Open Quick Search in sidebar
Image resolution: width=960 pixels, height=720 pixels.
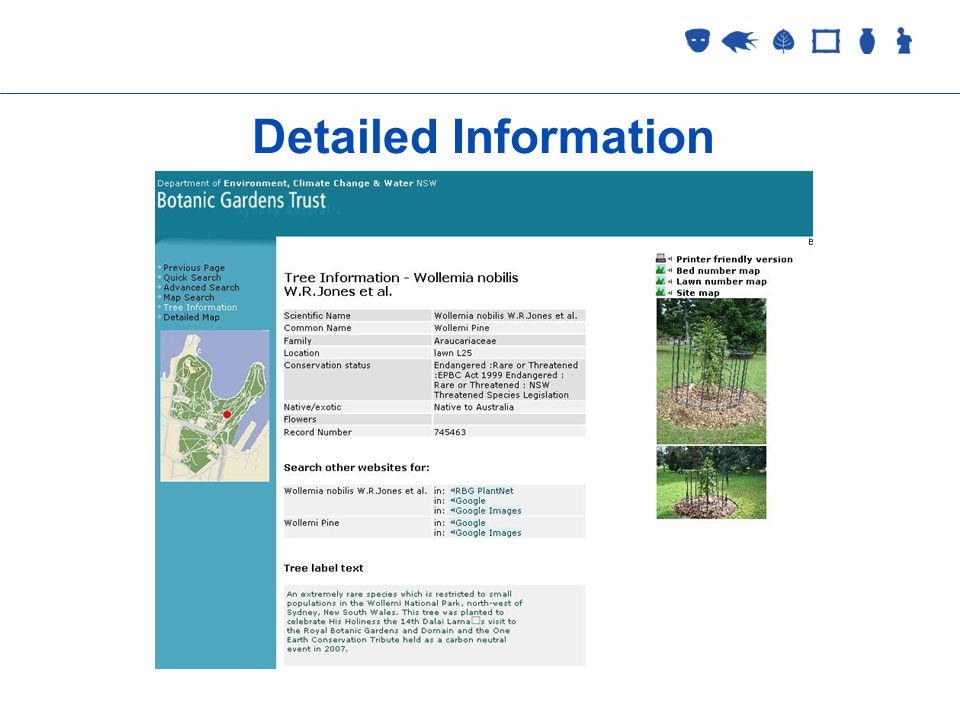[192, 277]
